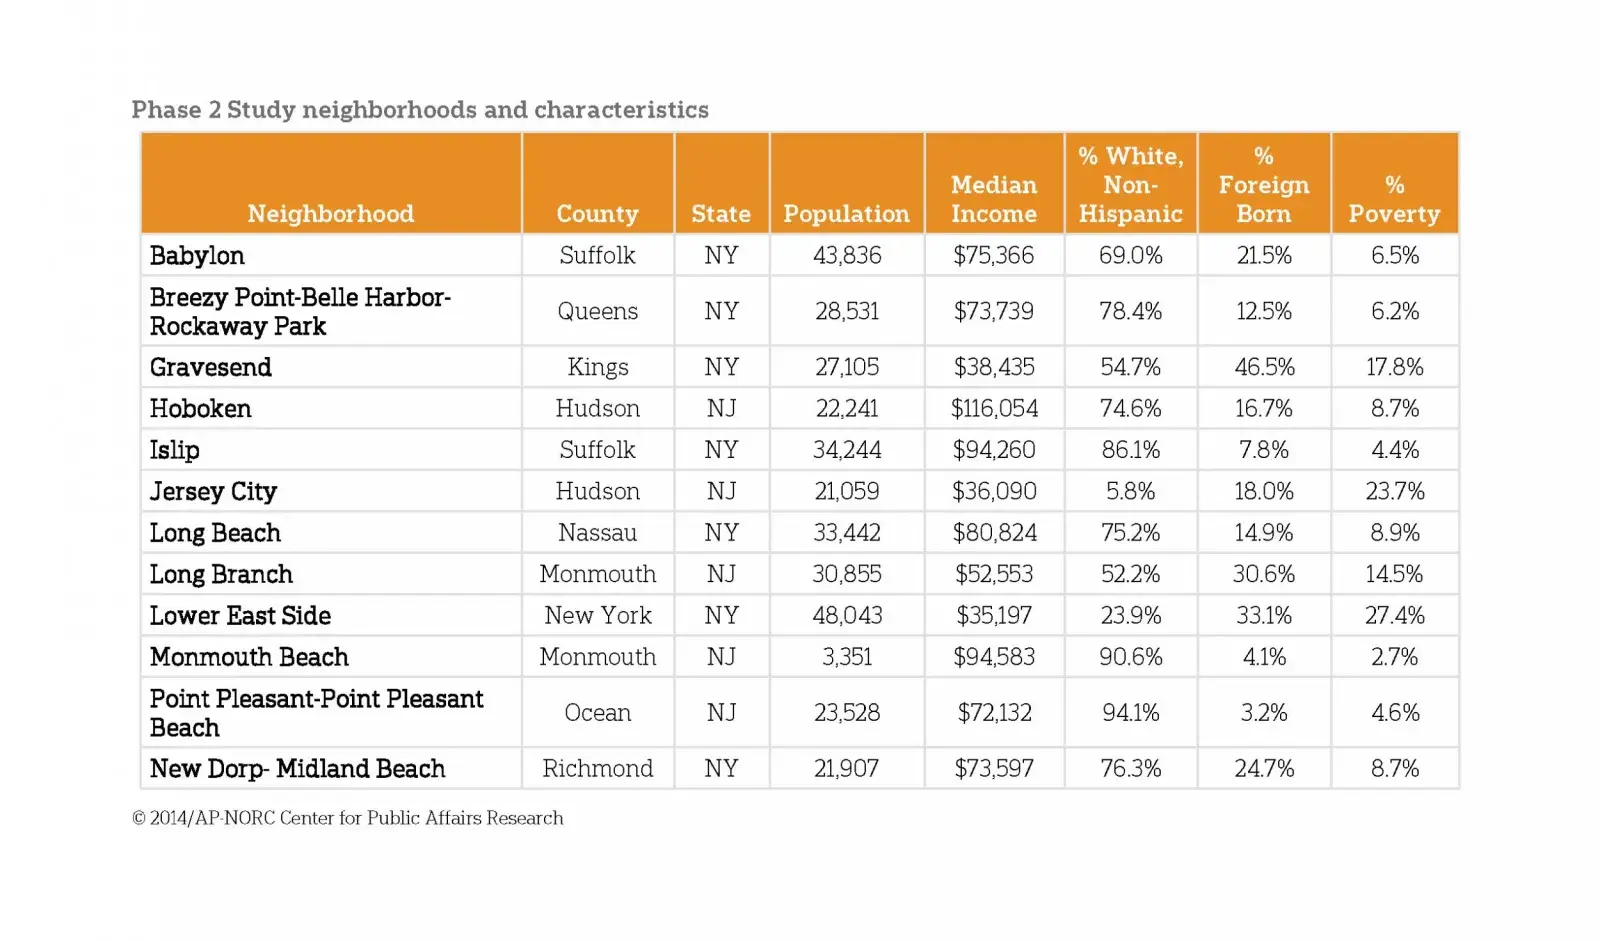Click the Median Income column header
Screen dimensions: 1600x941
(x=994, y=199)
